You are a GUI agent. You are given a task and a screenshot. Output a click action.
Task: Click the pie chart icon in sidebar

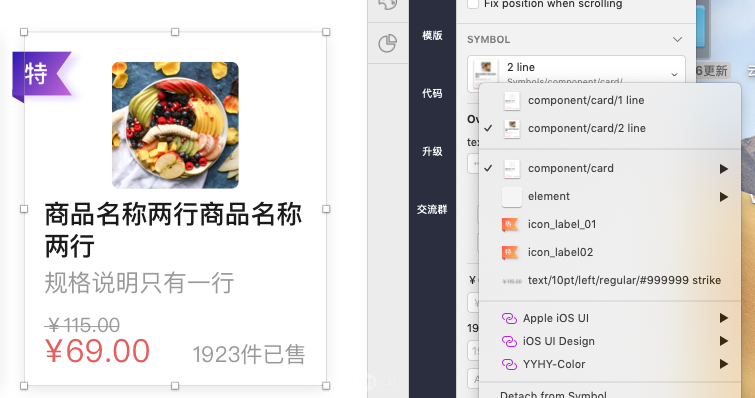[388, 44]
